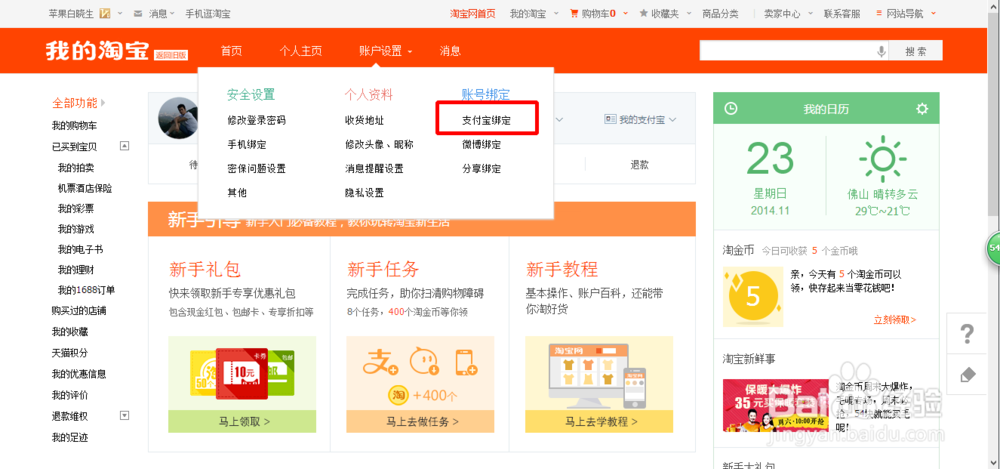
Task: Click the 手机逛淘宝 link
Action: pyautogui.click(x=208, y=13)
